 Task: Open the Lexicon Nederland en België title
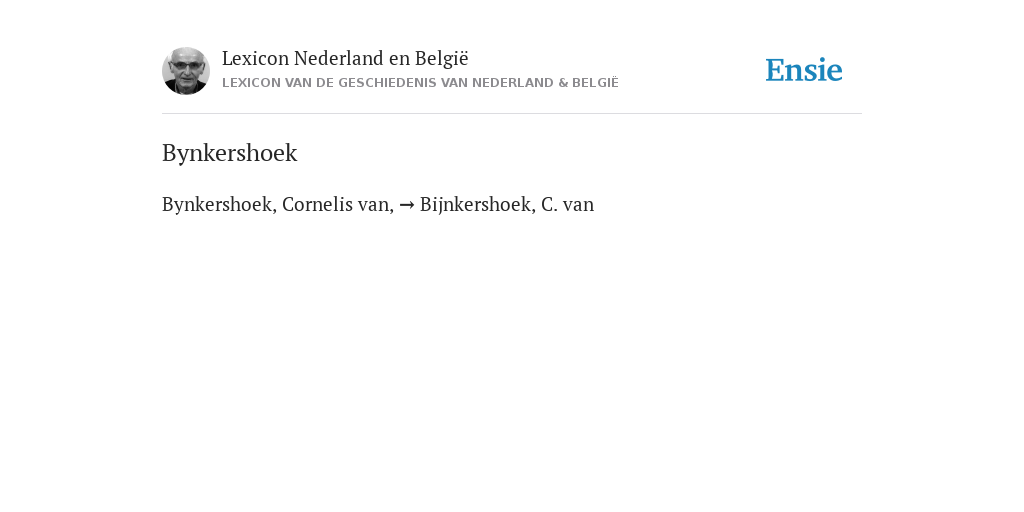pyautogui.click(x=345, y=58)
